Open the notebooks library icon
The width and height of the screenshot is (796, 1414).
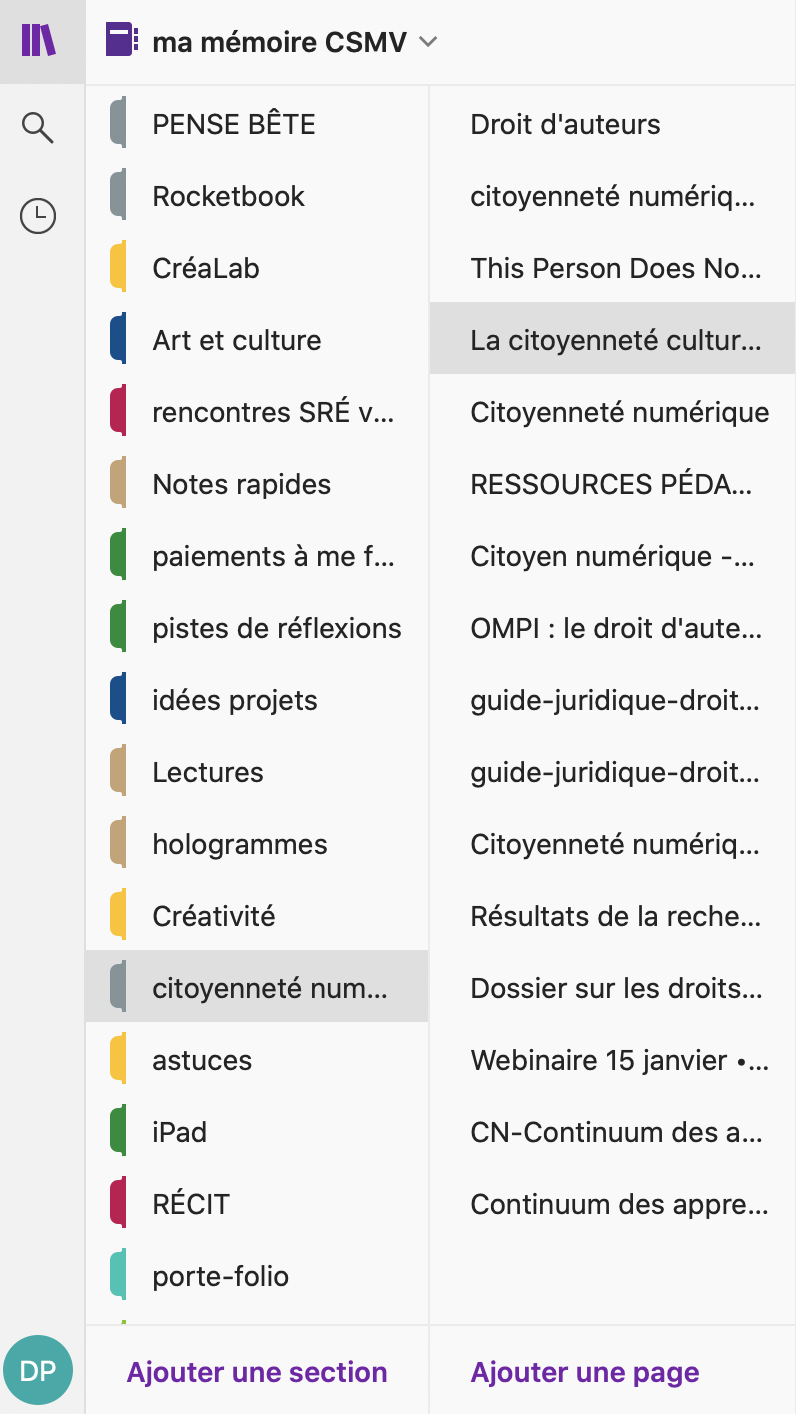39,41
